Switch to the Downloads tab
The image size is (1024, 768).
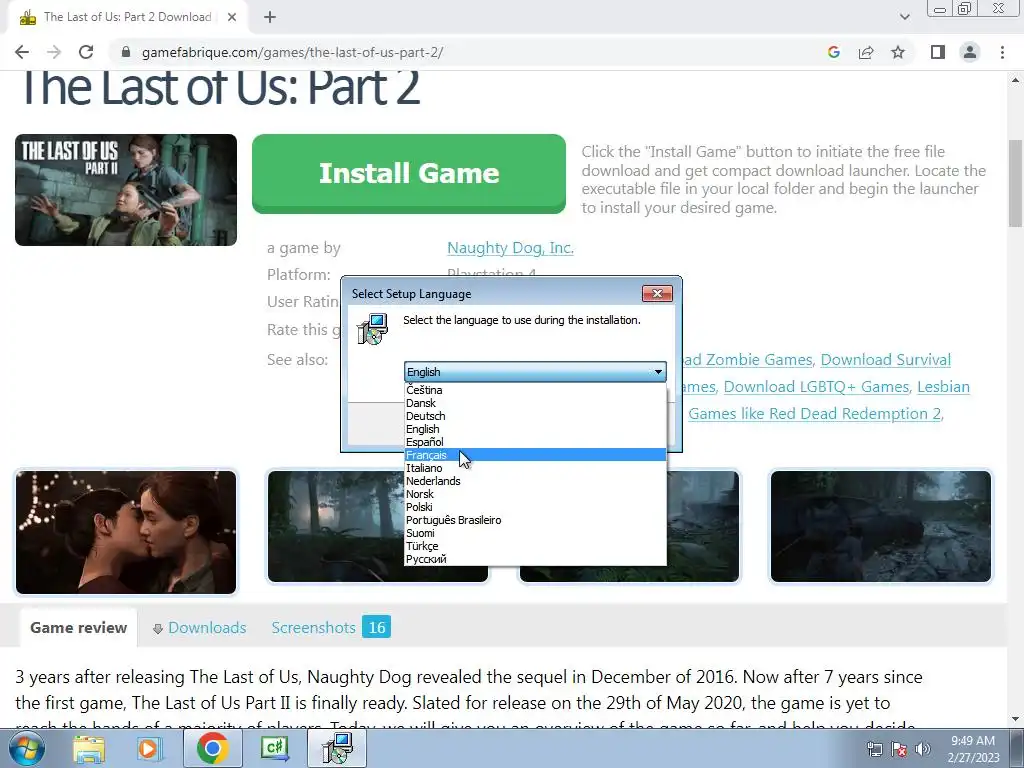[x=199, y=628]
